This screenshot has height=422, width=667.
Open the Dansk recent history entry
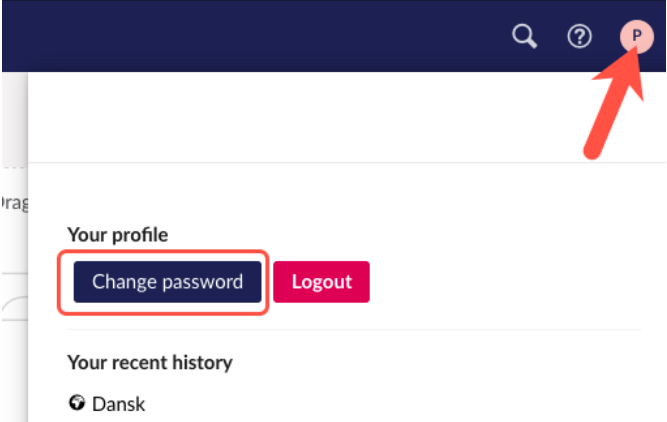click(107, 403)
